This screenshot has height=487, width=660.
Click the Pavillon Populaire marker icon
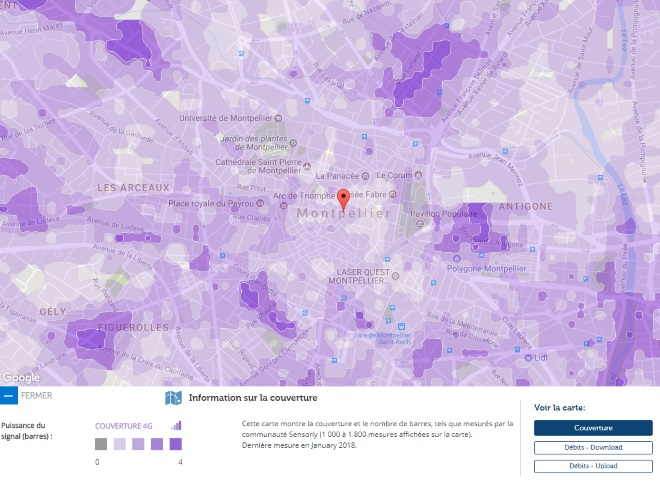coord(420,224)
